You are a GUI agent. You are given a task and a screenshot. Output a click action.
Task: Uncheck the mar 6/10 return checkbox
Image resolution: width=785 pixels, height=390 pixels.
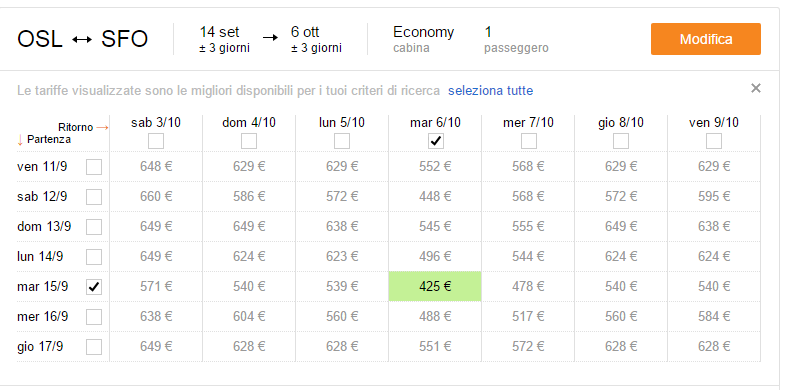(x=436, y=142)
